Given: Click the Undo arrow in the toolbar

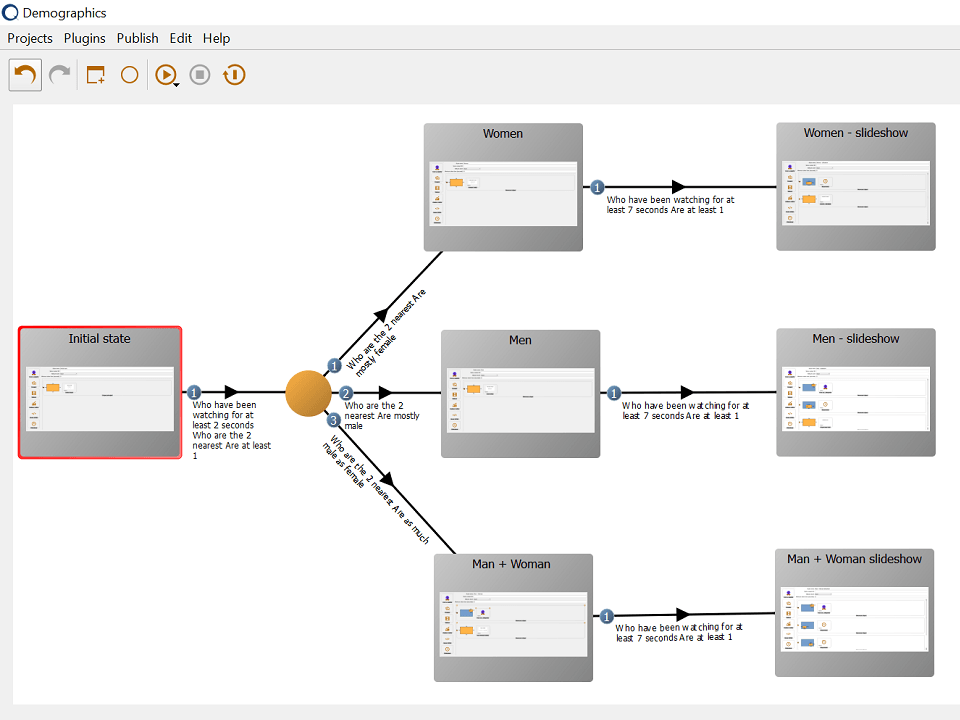Looking at the screenshot, I should 25,75.
